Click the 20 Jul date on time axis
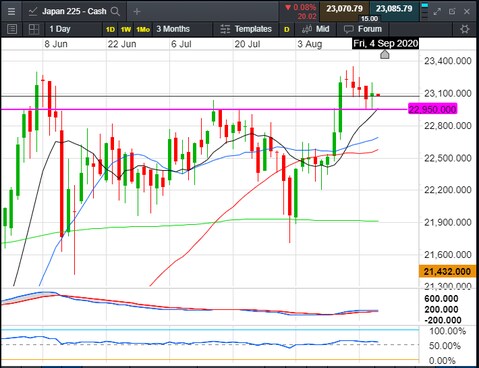The width and height of the screenshot is (479, 368). [247, 44]
